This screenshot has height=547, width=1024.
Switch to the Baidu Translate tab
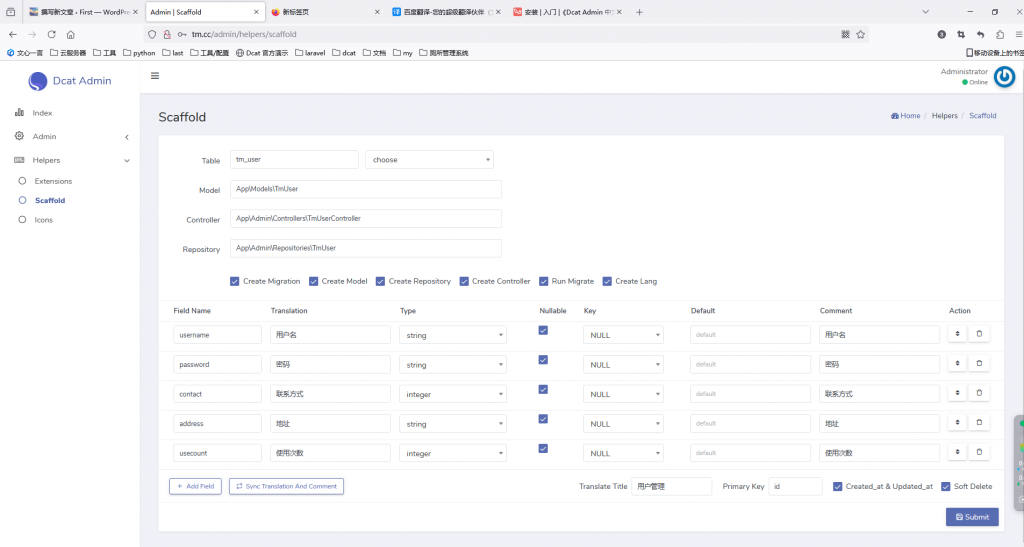click(446, 12)
